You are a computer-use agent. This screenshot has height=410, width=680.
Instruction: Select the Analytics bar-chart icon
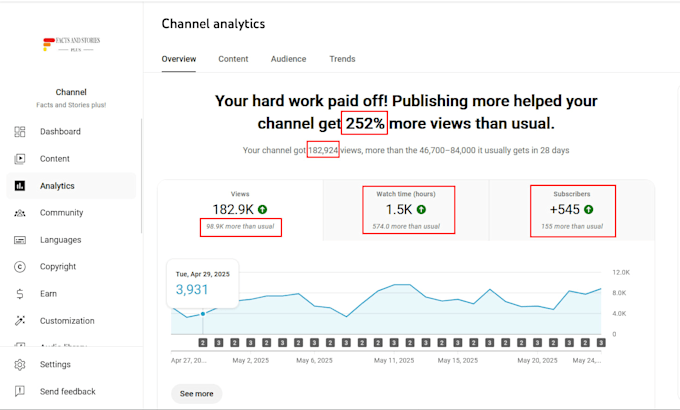click(x=20, y=186)
